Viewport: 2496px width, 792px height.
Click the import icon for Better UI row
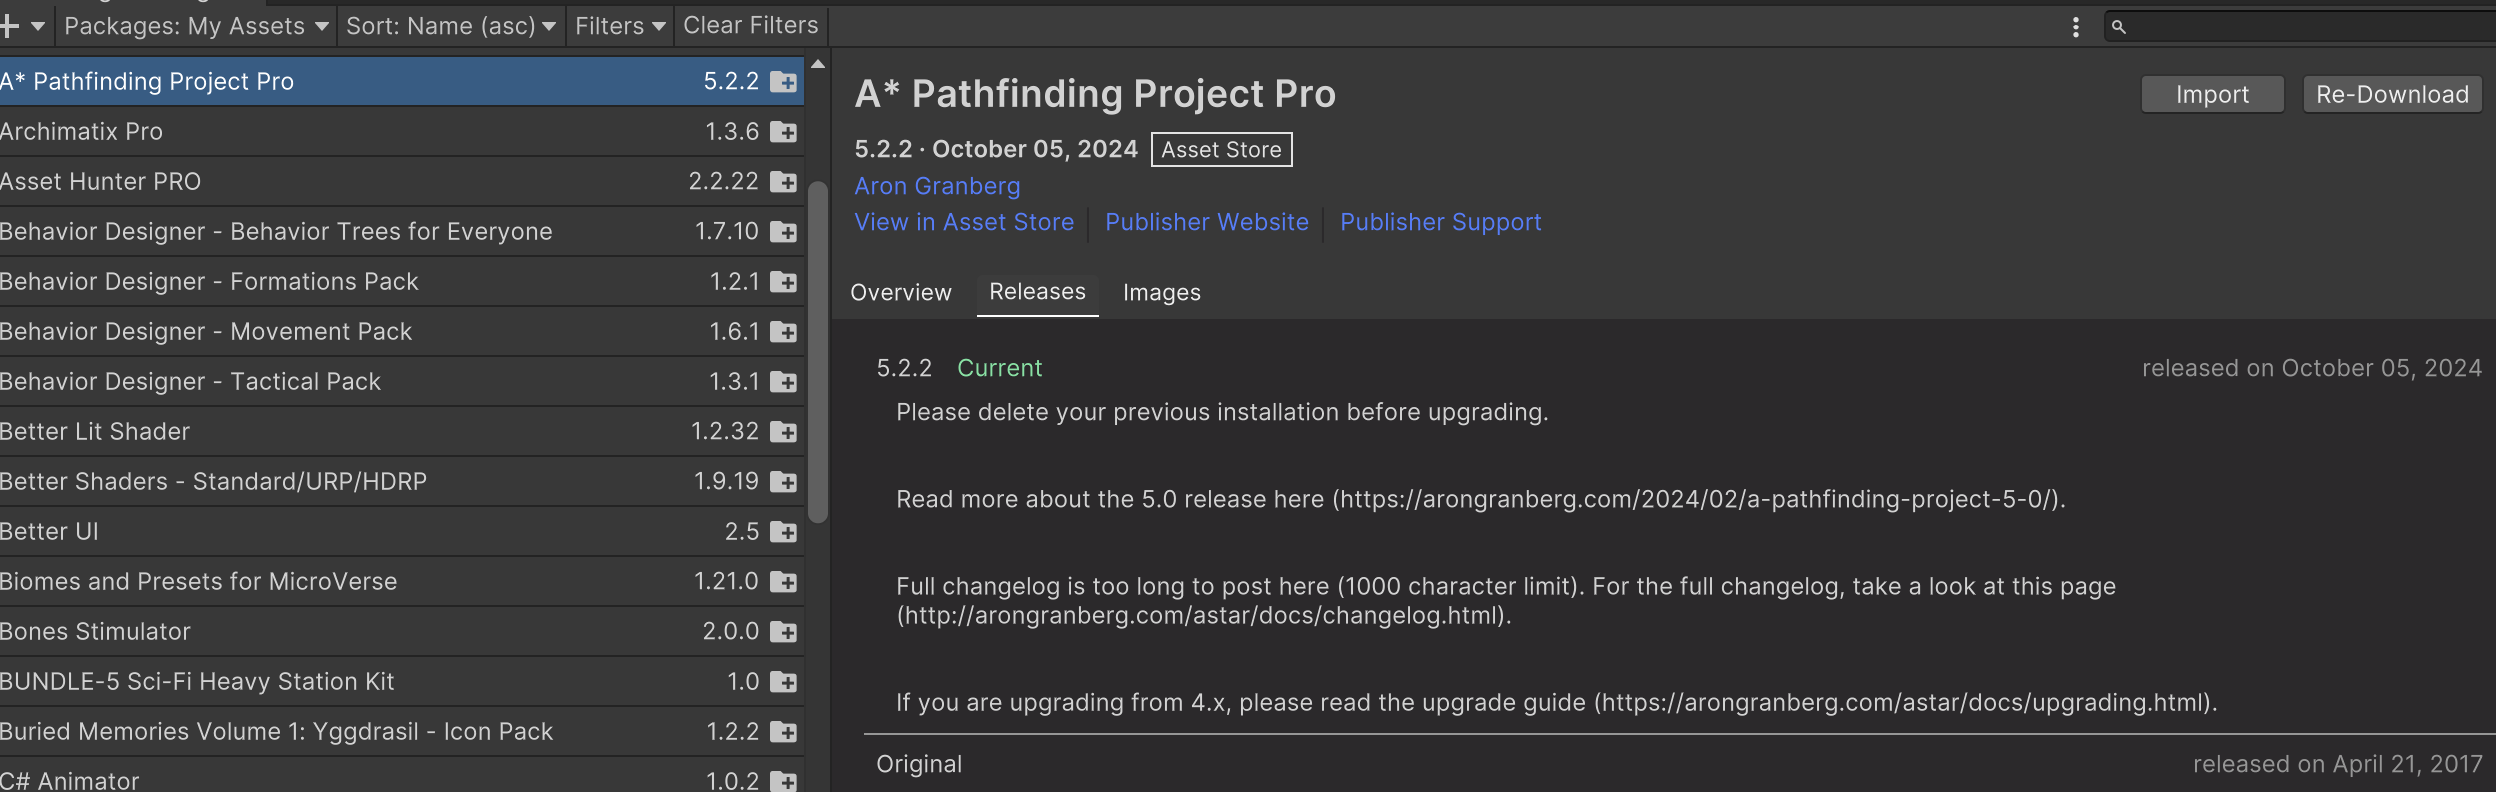point(784,532)
